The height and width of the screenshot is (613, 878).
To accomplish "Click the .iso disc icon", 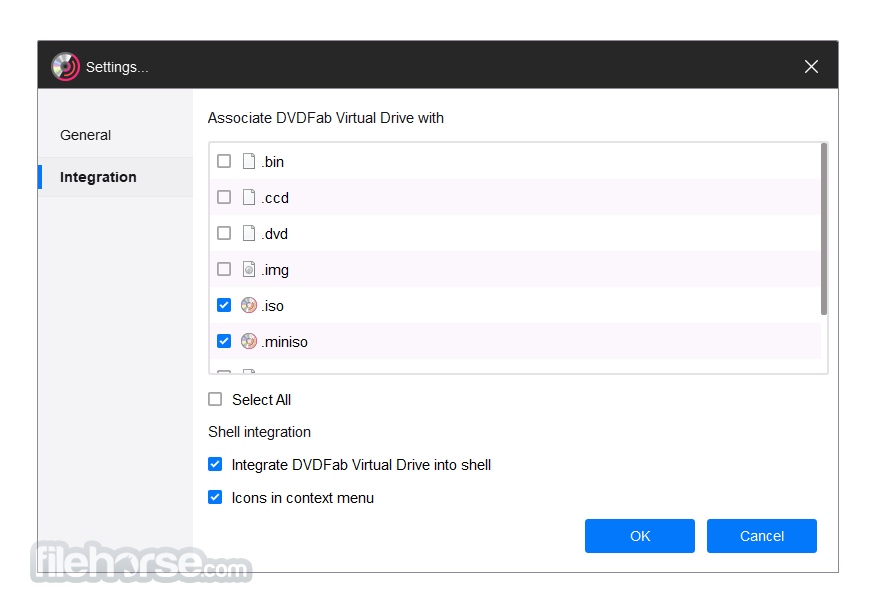I will pos(249,305).
